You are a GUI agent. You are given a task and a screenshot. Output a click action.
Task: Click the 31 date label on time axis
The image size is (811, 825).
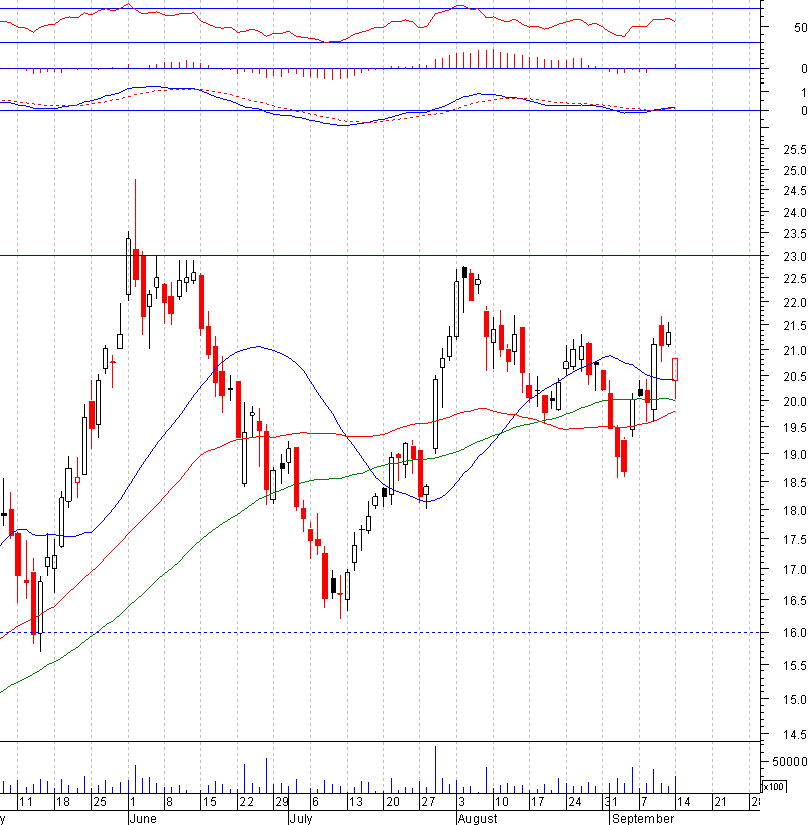(610, 802)
